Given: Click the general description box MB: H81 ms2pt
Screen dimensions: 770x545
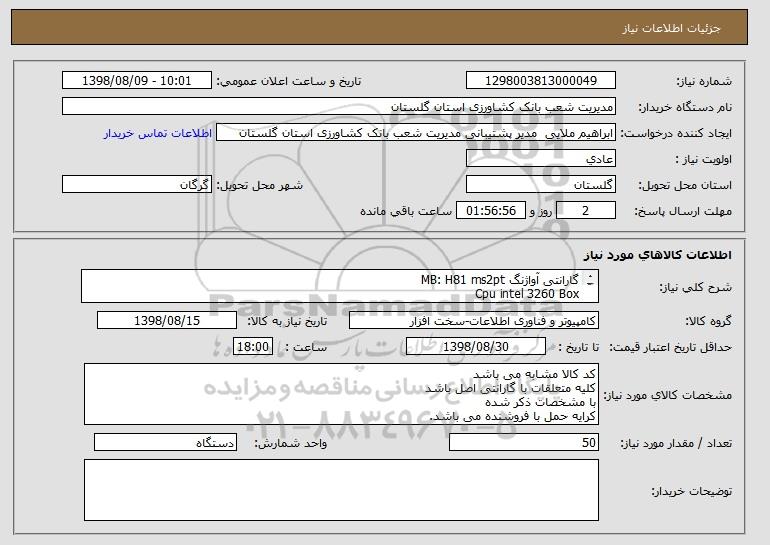Looking at the screenshot, I should 340,286.
